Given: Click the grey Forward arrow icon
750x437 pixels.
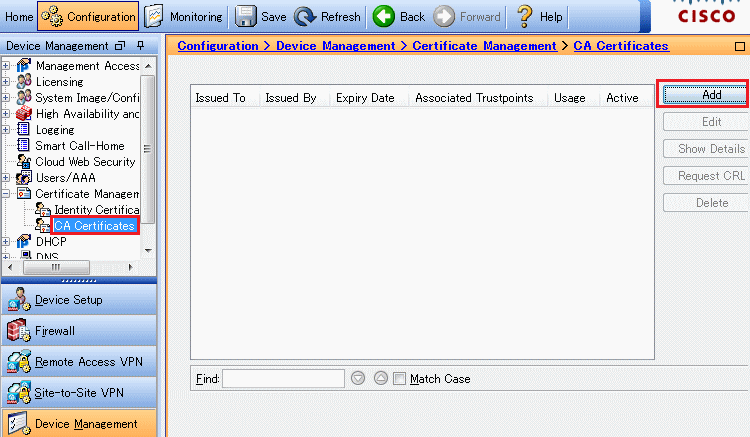Looking at the screenshot, I should click(444, 17).
